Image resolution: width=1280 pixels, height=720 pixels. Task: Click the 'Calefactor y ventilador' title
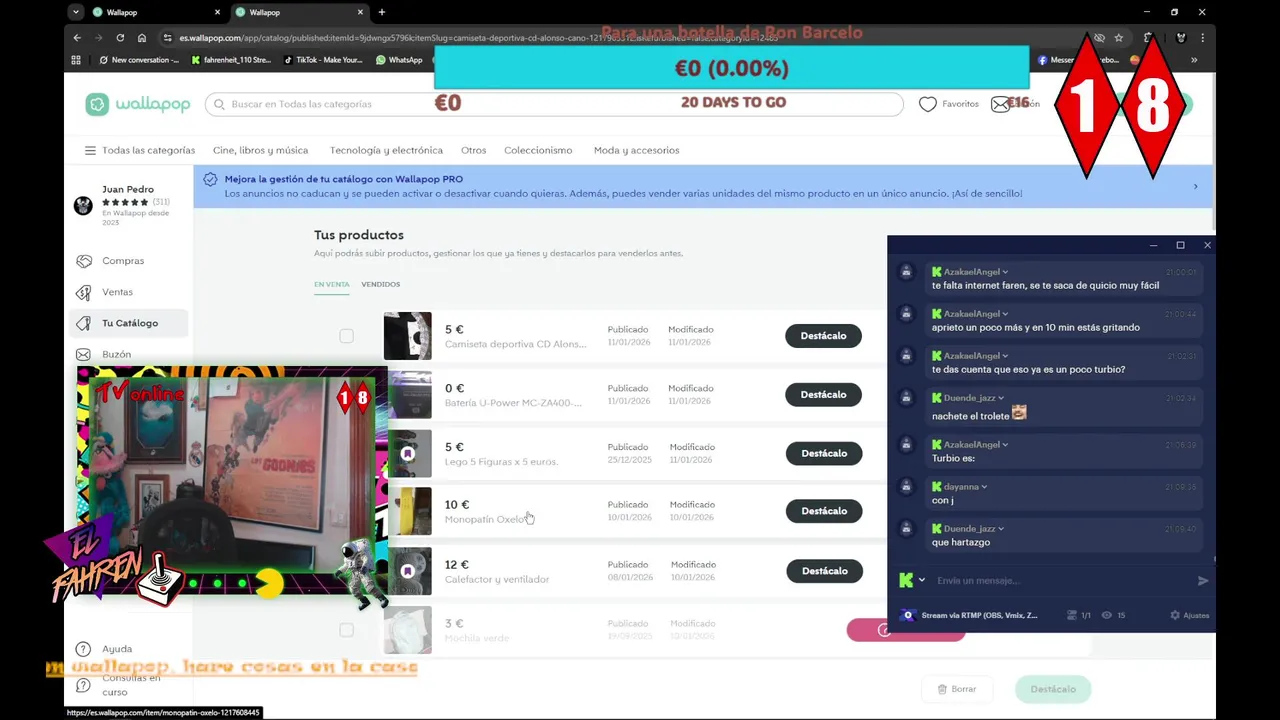click(x=497, y=579)
